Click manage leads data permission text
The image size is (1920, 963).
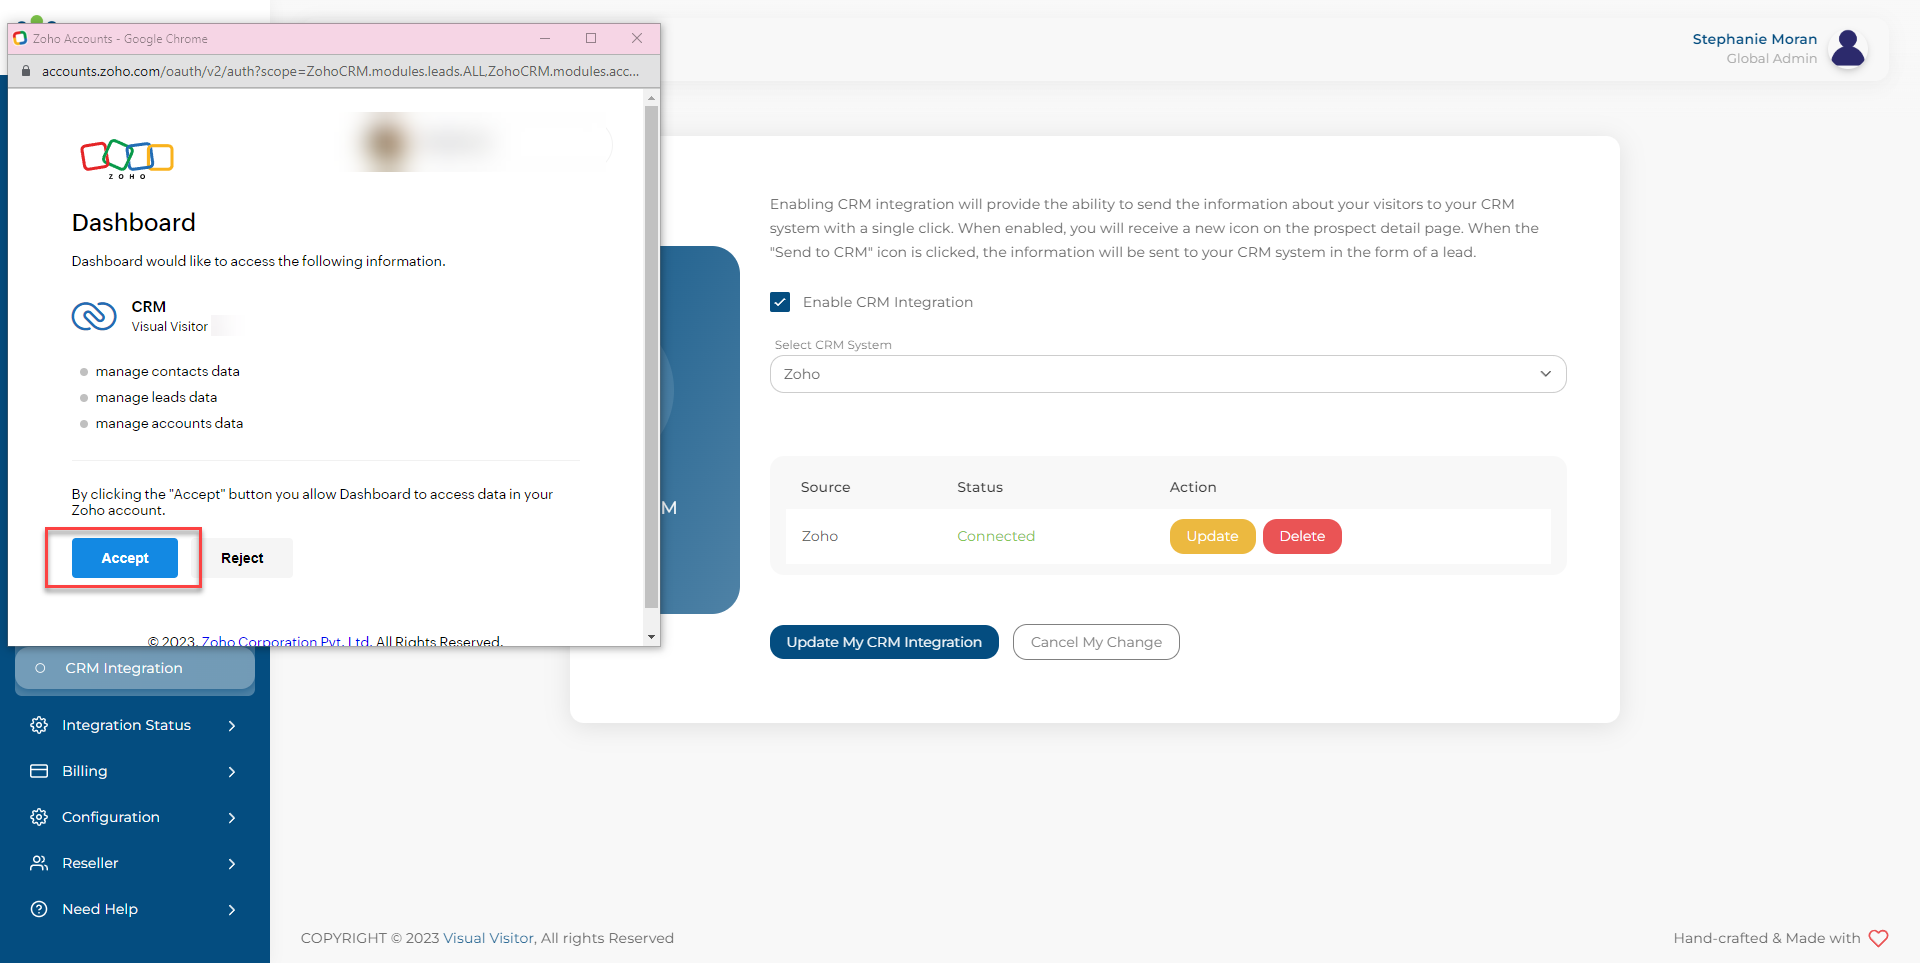156,397
